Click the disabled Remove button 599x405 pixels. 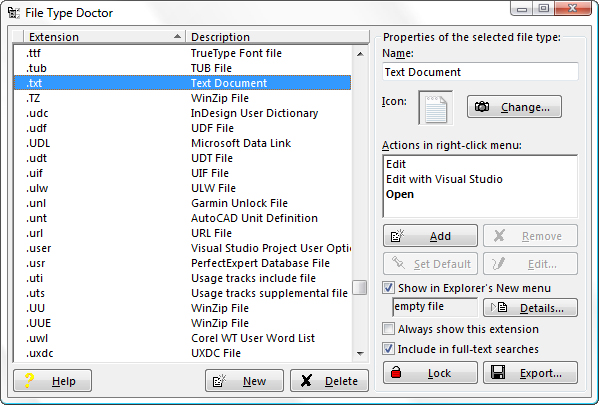click(530, 236)
